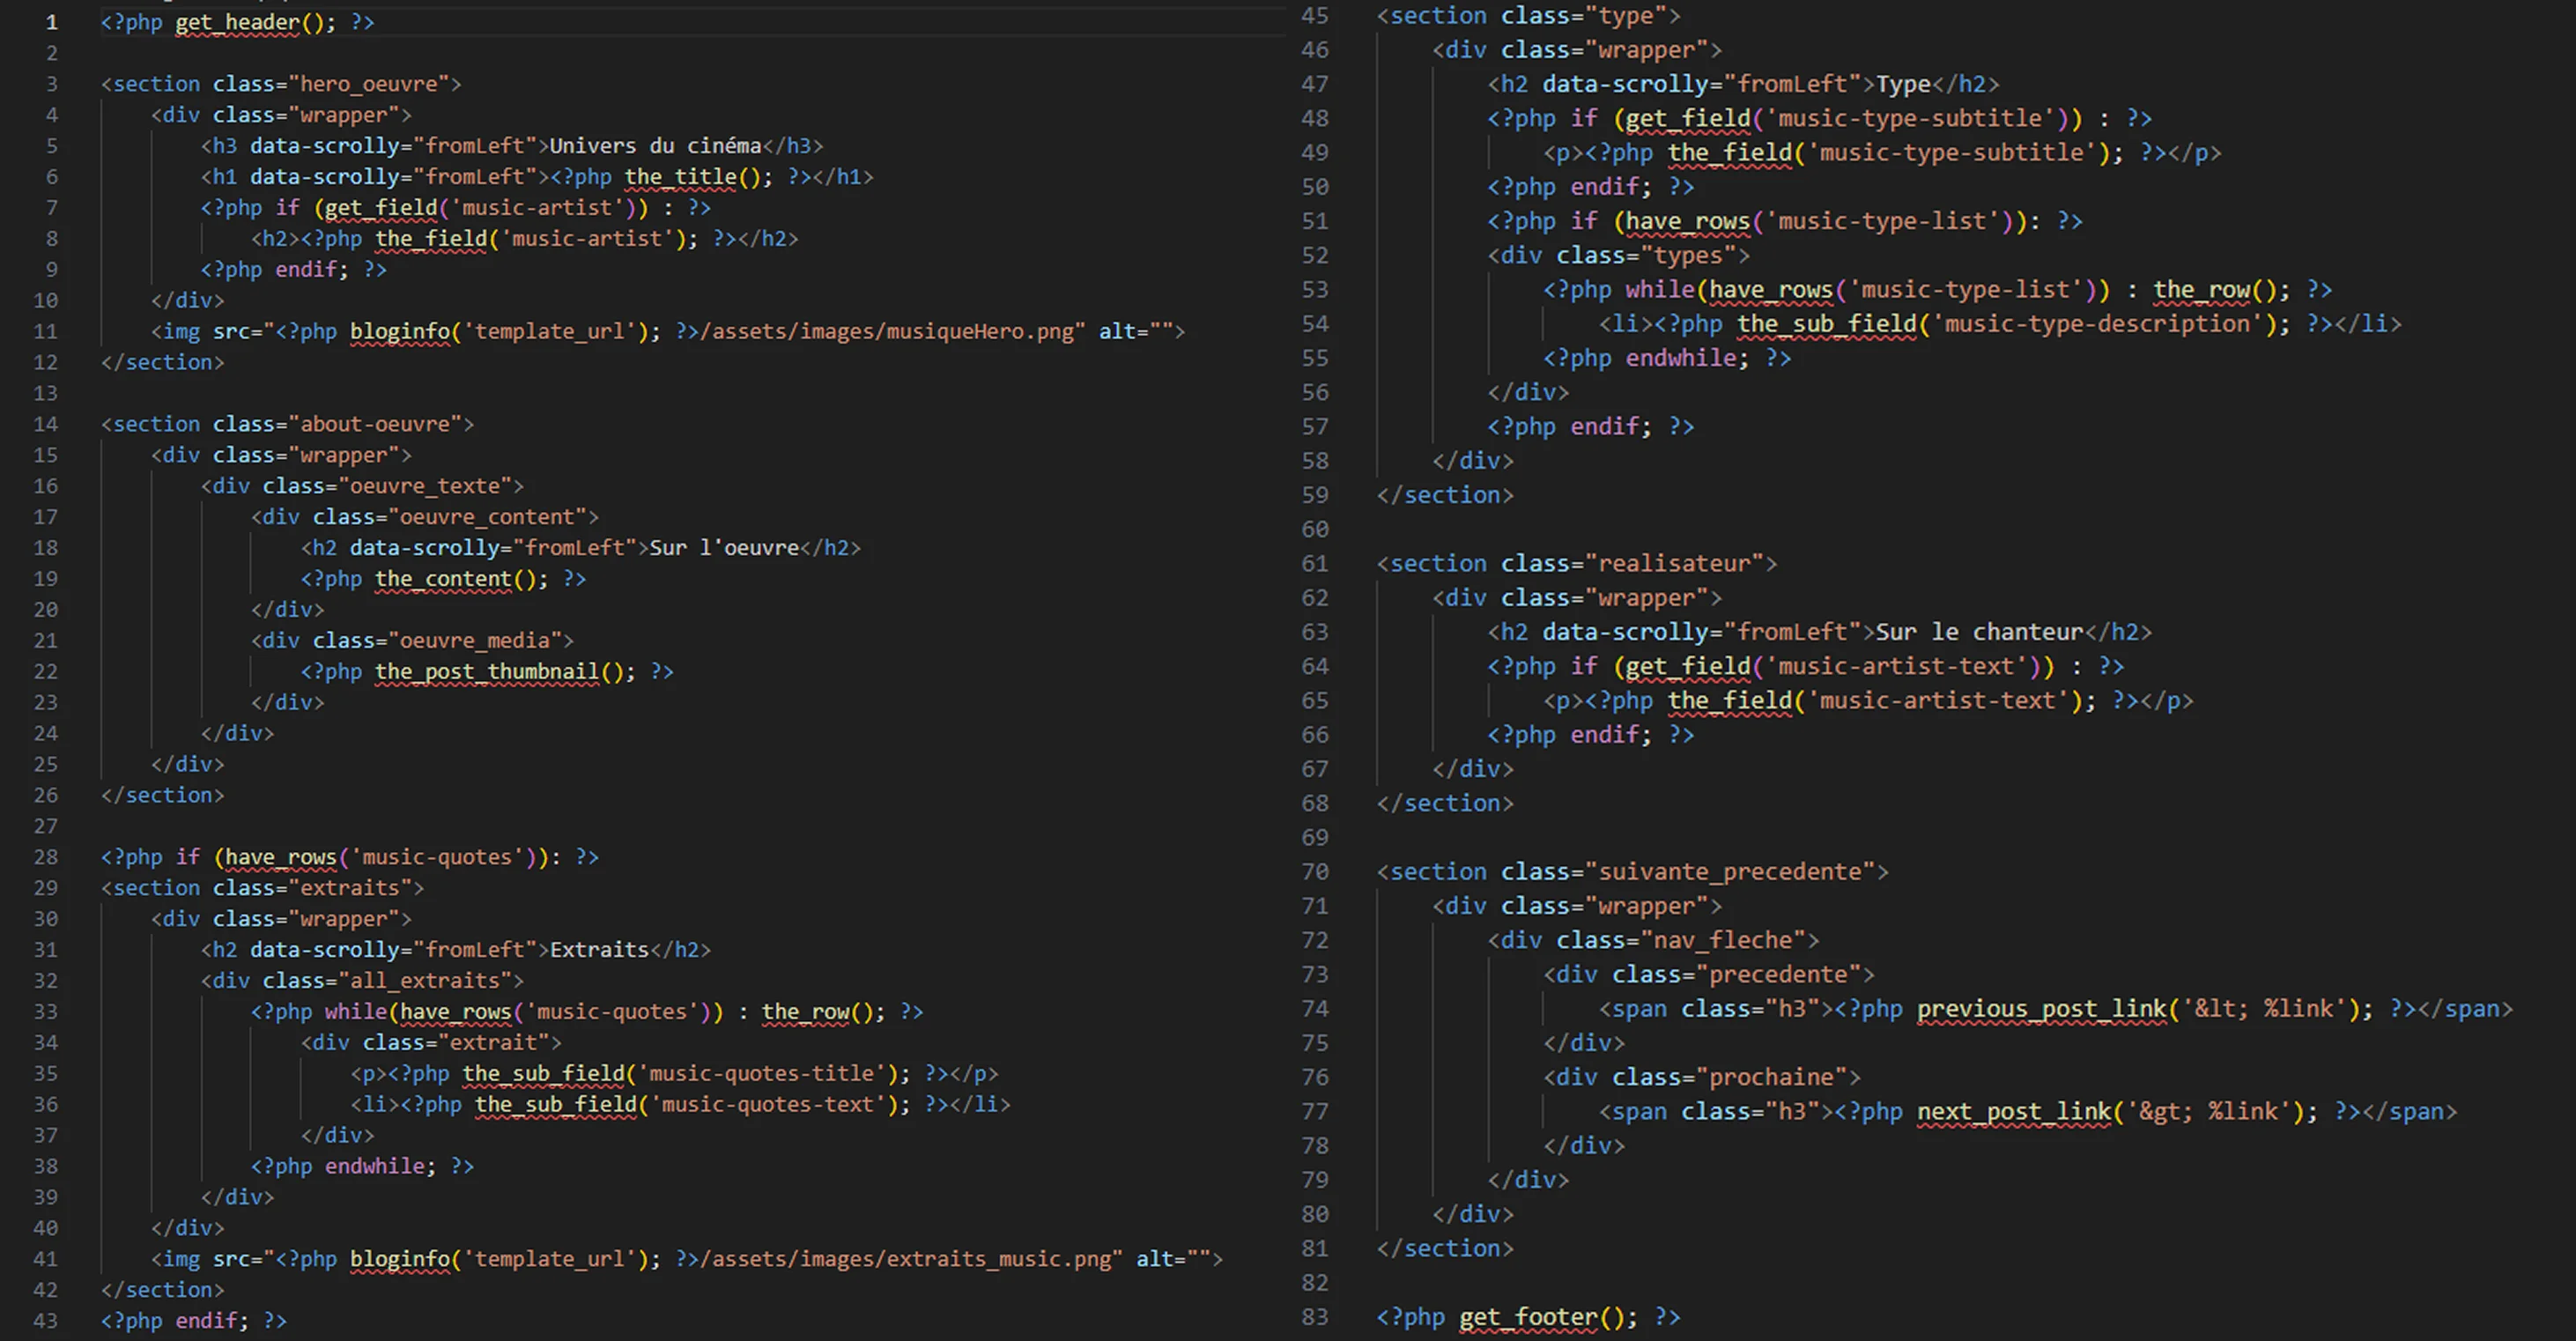Click line number 28 in gutter
The width and height of the screenshot is (2576, 1341).
click(46, 857)
